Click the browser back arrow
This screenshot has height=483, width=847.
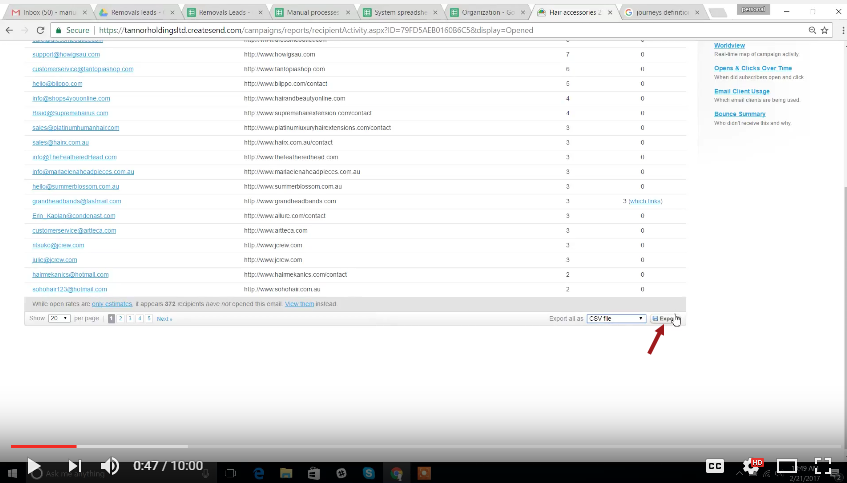click(10, 30)
